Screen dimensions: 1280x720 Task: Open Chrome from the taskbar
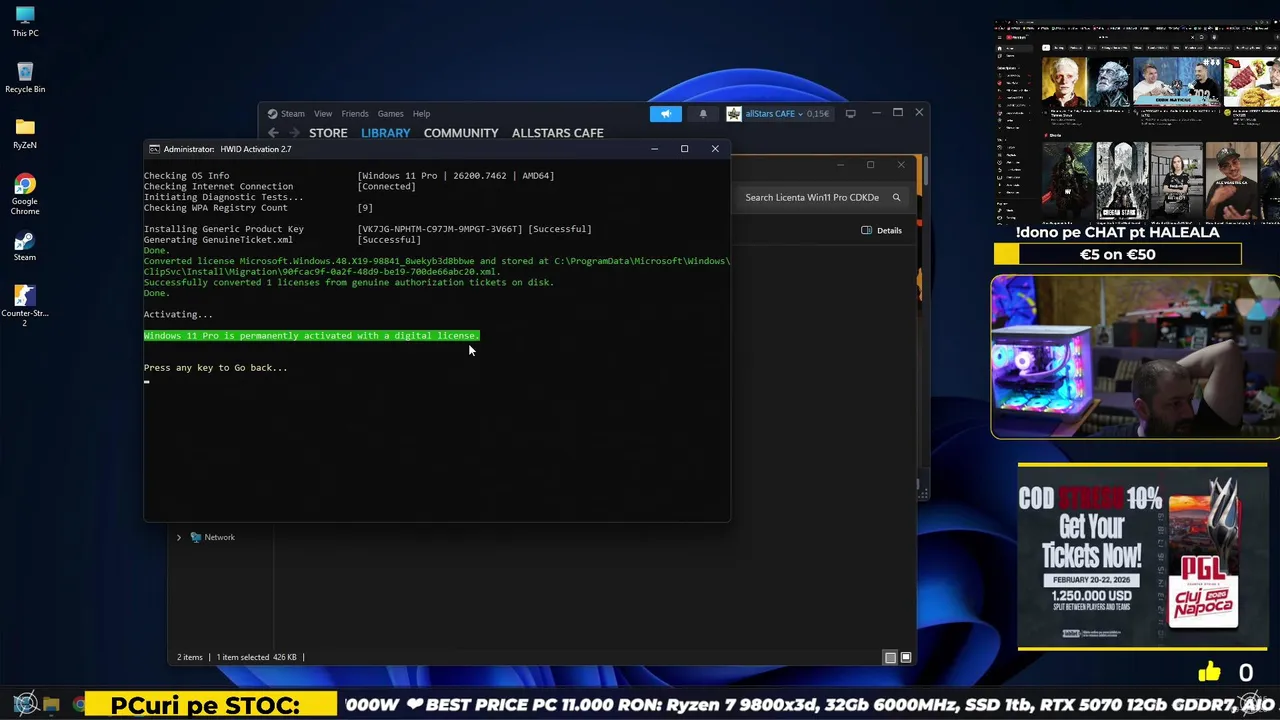[x=79, y=704]
